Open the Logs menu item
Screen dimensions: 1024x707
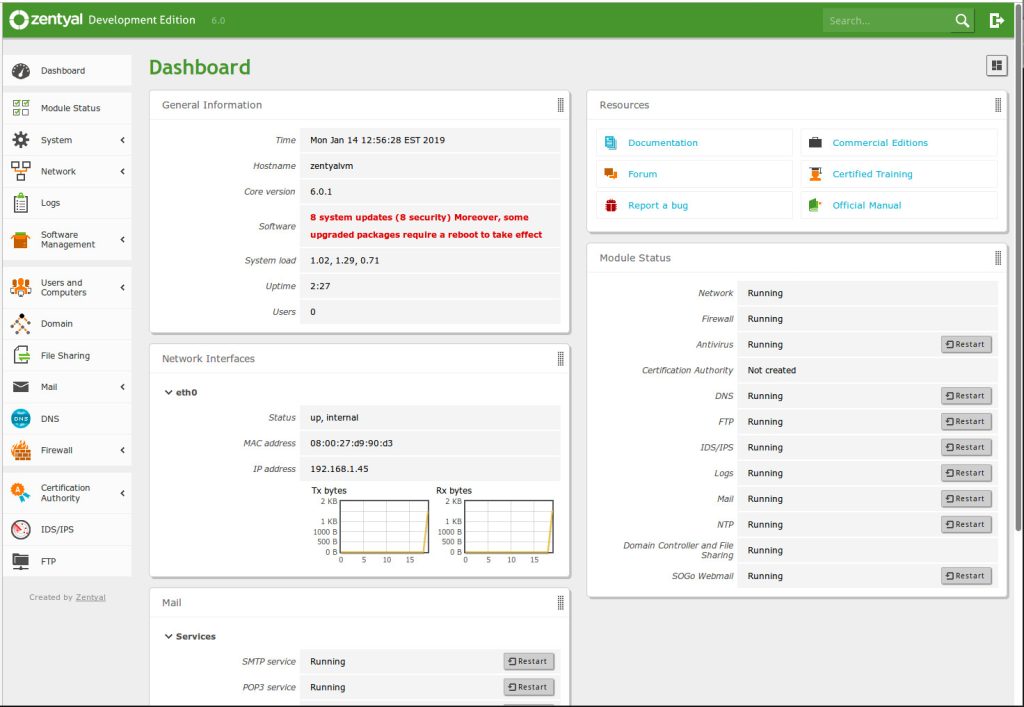click(x=51, y=203)
